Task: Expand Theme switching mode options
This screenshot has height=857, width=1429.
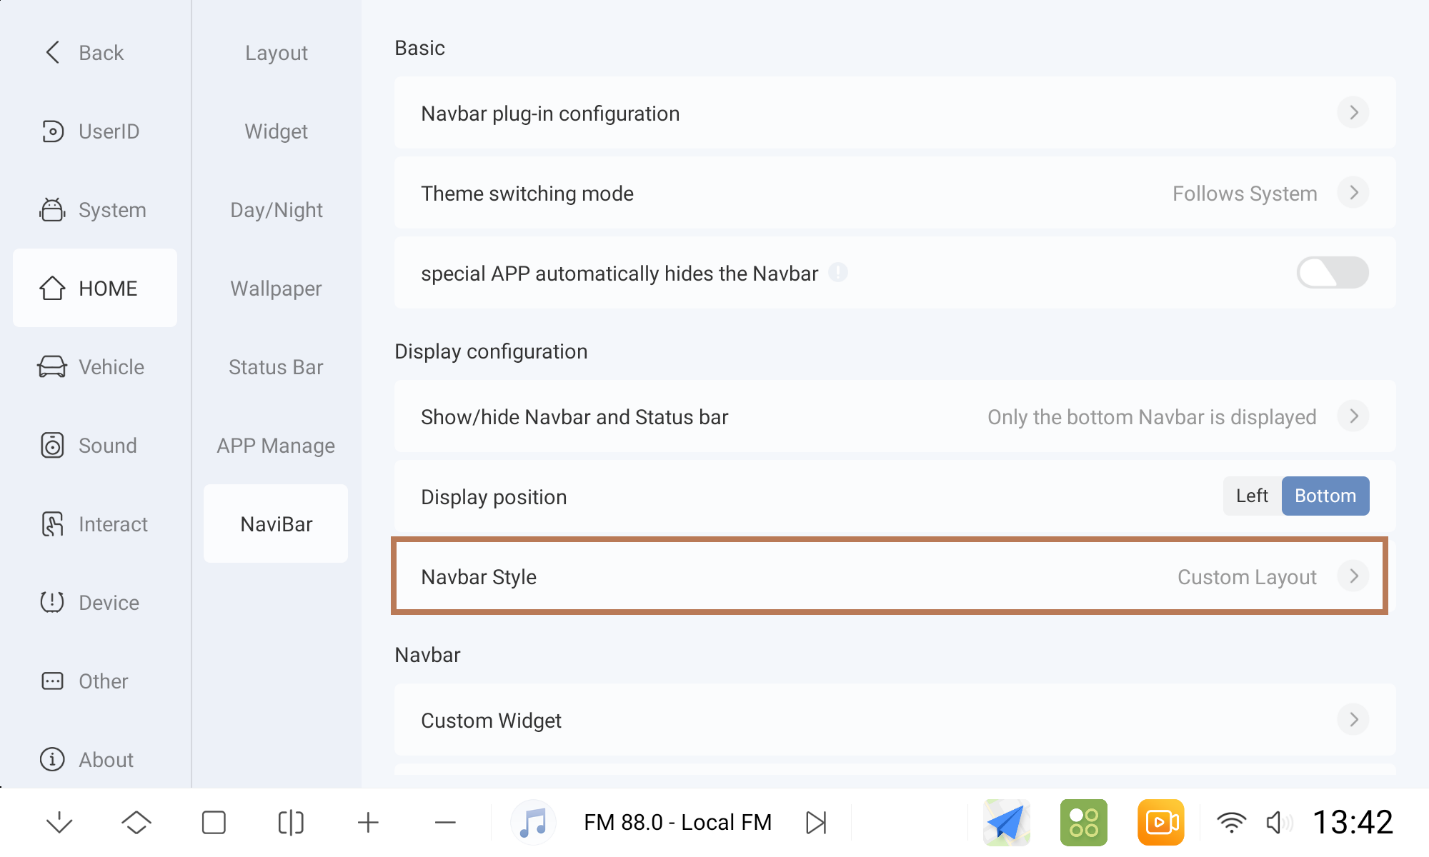Action: 1353,192
